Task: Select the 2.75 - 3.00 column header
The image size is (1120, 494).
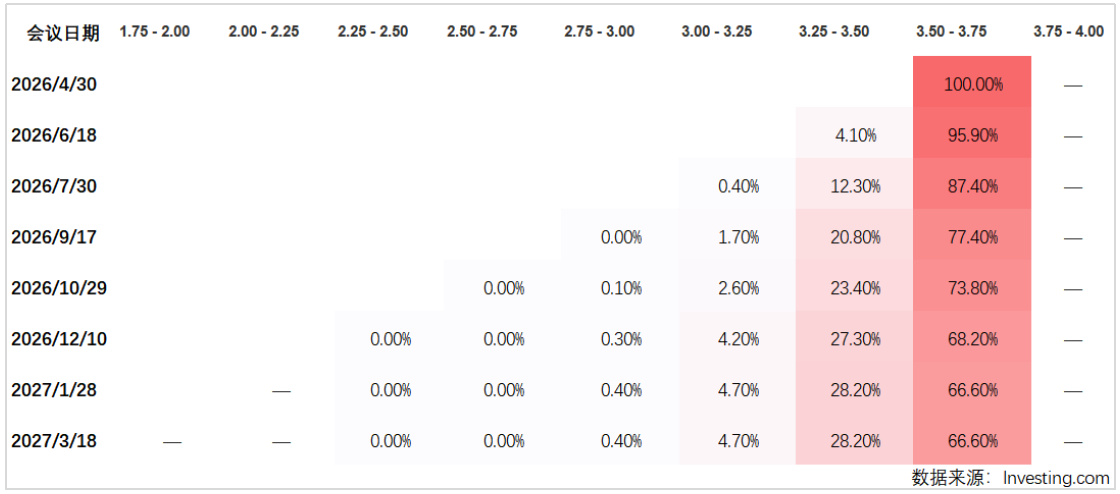Action: tap(599, 32)
